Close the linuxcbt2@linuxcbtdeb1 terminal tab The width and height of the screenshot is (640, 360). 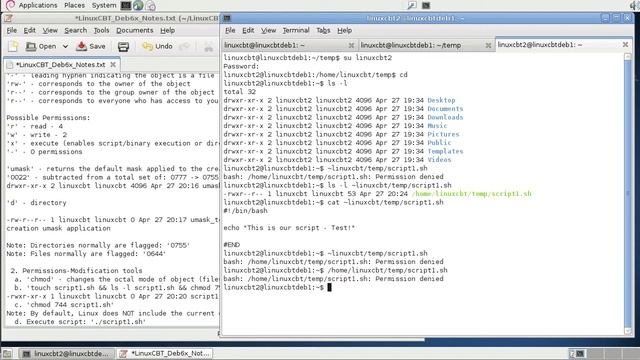pyautogui.click(x=625, y=44)
